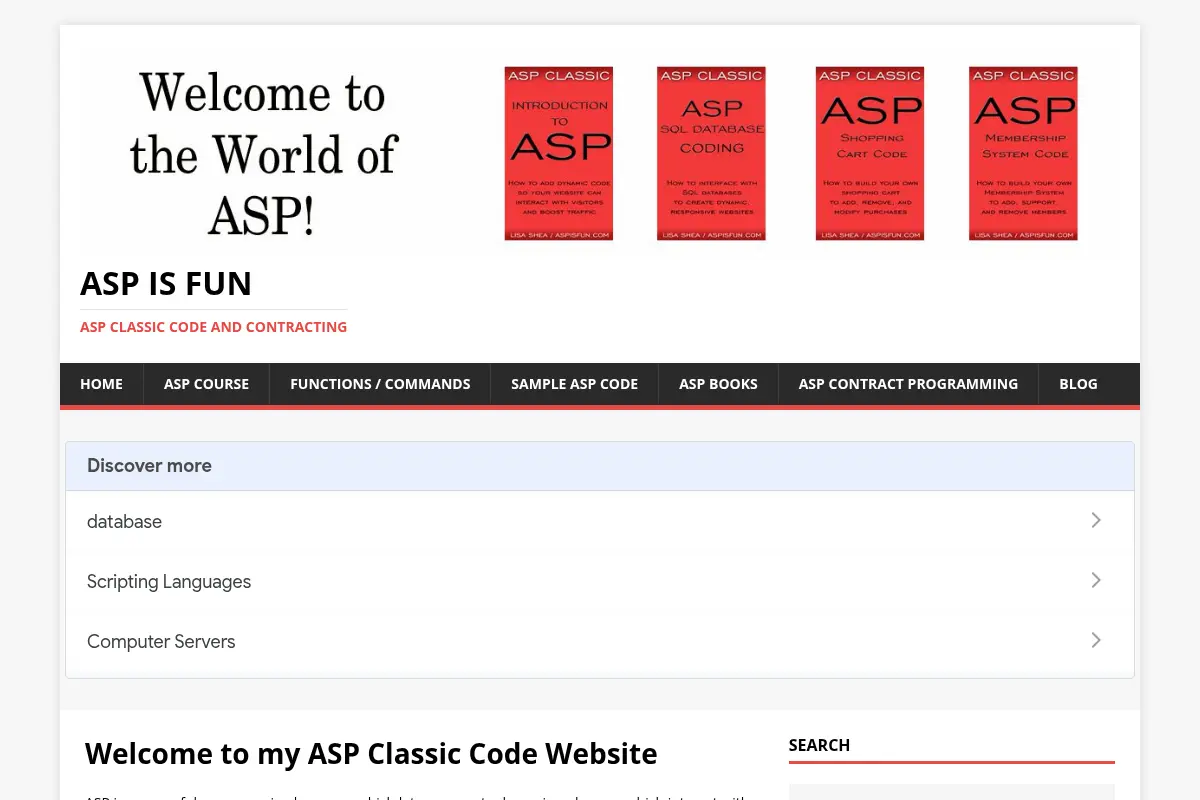Open the Introduction to ASP book cover
This screenshot has width=1200, height=800.
[558, 154]
